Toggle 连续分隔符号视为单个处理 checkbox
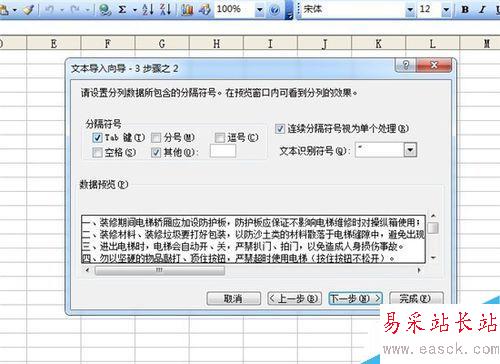 tap(280, 129)
